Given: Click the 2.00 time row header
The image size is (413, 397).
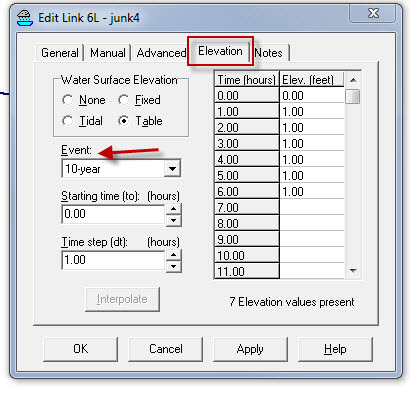Looking at the screenshot, I should 247,127.
